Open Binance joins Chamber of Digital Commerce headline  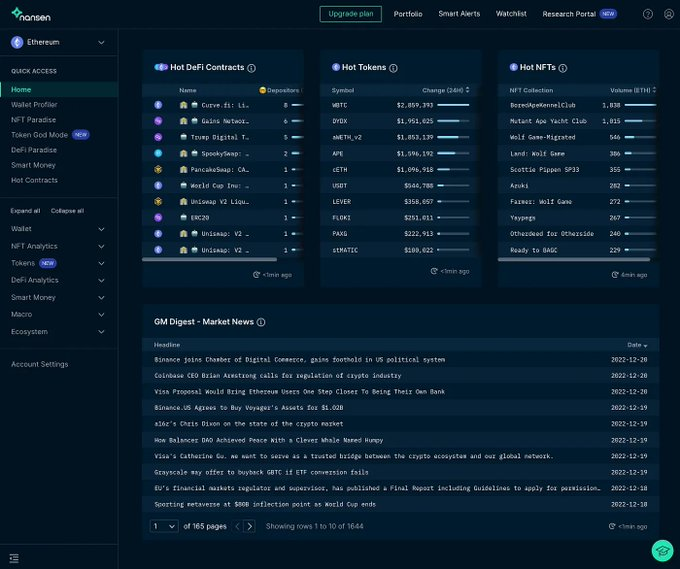coord(299,360)
